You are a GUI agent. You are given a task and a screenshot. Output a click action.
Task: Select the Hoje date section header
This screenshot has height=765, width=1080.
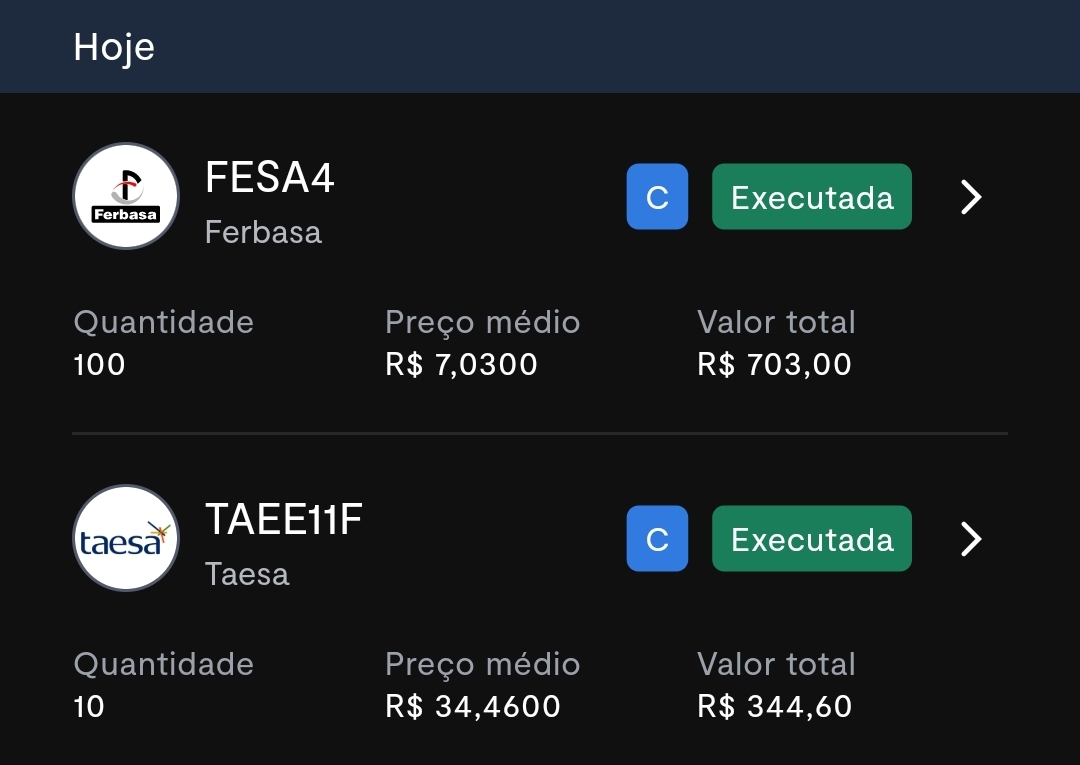click(x=114, y=48)
